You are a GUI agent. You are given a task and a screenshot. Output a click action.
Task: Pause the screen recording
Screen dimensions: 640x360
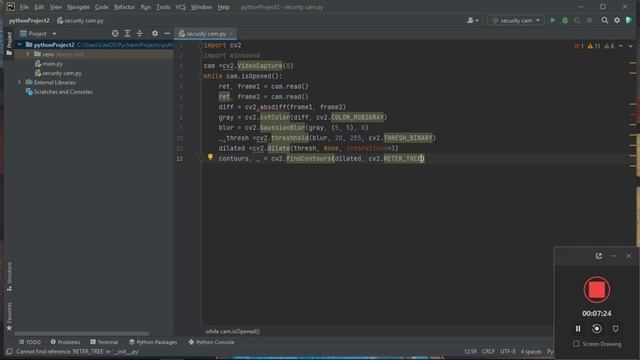[578, 329]
